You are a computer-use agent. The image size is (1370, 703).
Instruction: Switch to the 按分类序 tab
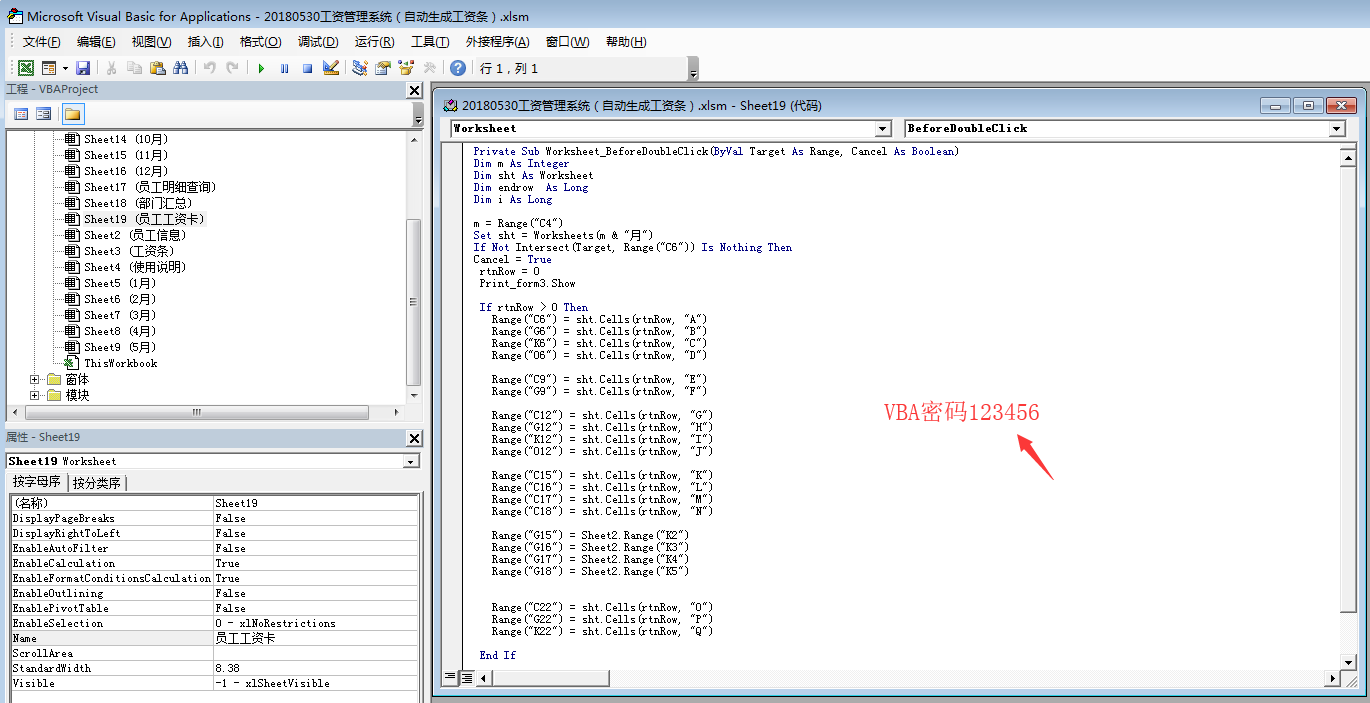[97, 483]
